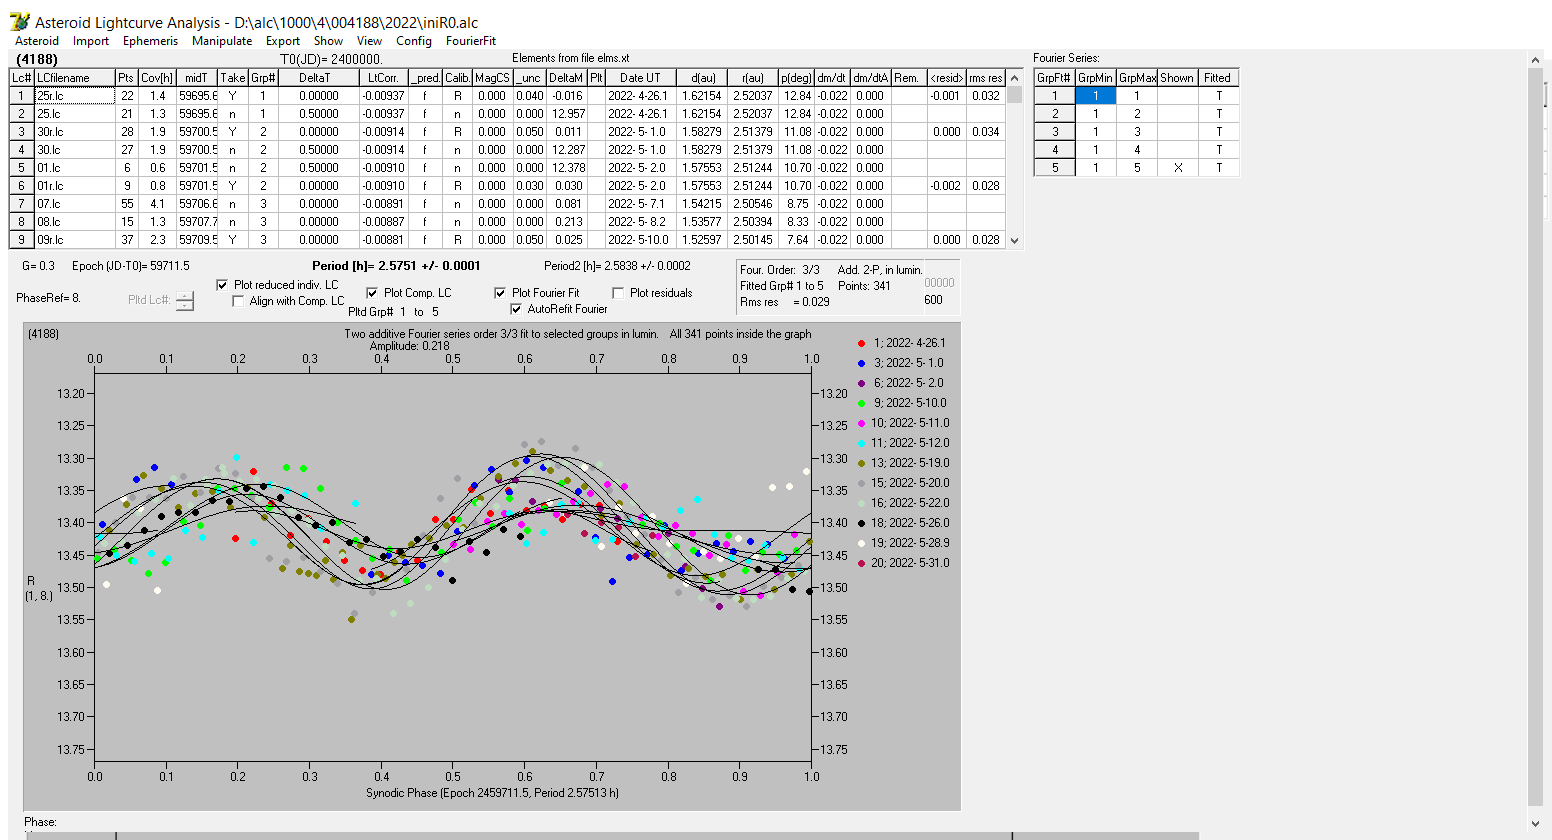Click the Fitted T cell in Fourier row 3
Image resolution: width=1552 pixels, height=840 pixels.
click(x=1218, y=132)
